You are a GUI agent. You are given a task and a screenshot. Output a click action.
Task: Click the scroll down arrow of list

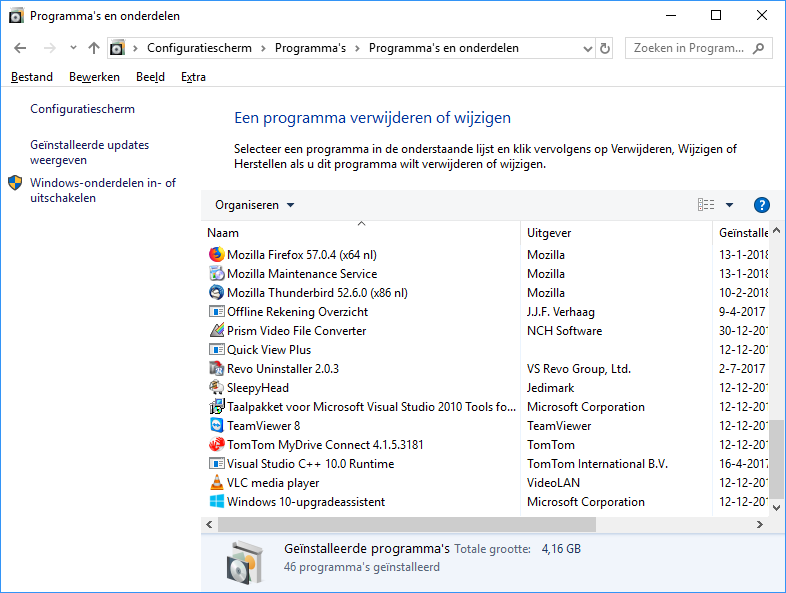pos(776,507)
